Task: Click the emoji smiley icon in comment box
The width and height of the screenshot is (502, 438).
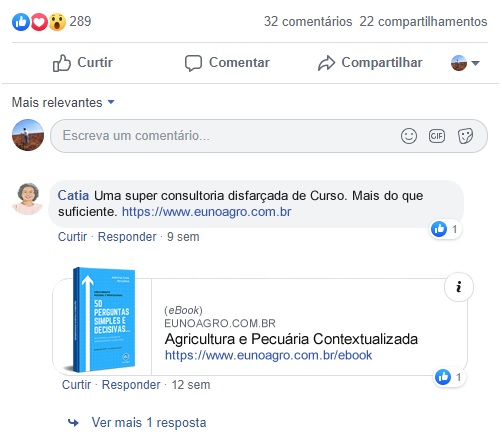Action: tap(409, 136)
